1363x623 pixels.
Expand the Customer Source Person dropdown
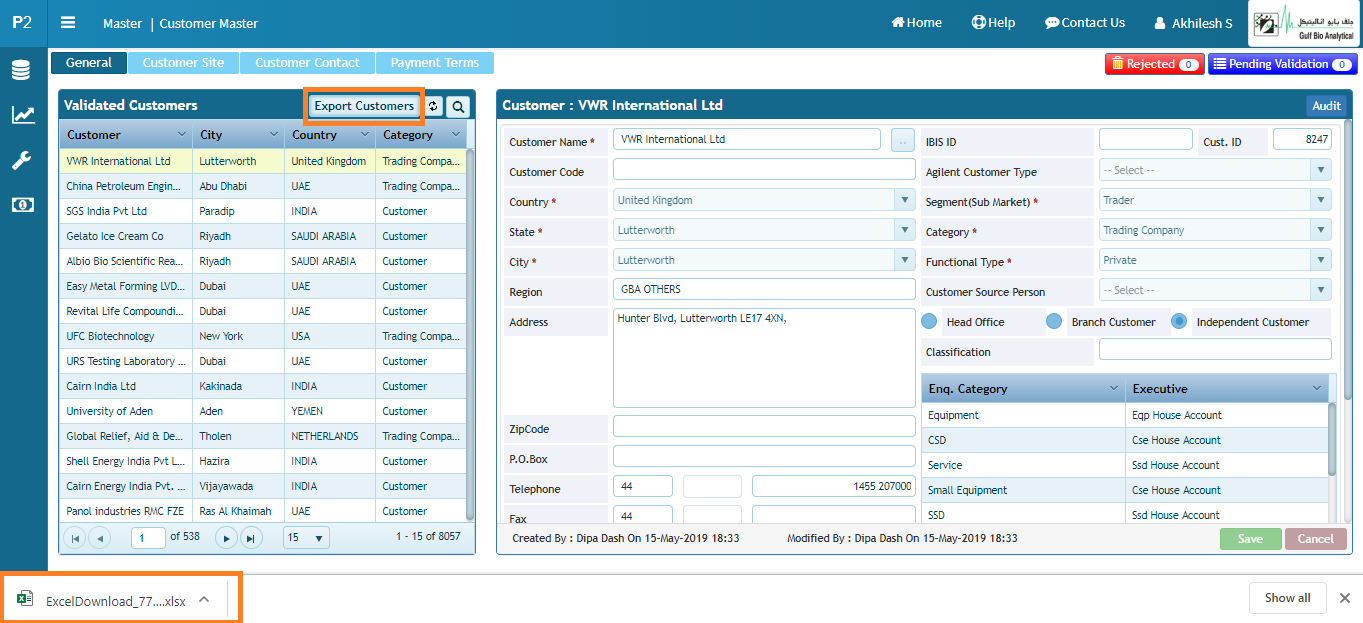[1321, 290]
